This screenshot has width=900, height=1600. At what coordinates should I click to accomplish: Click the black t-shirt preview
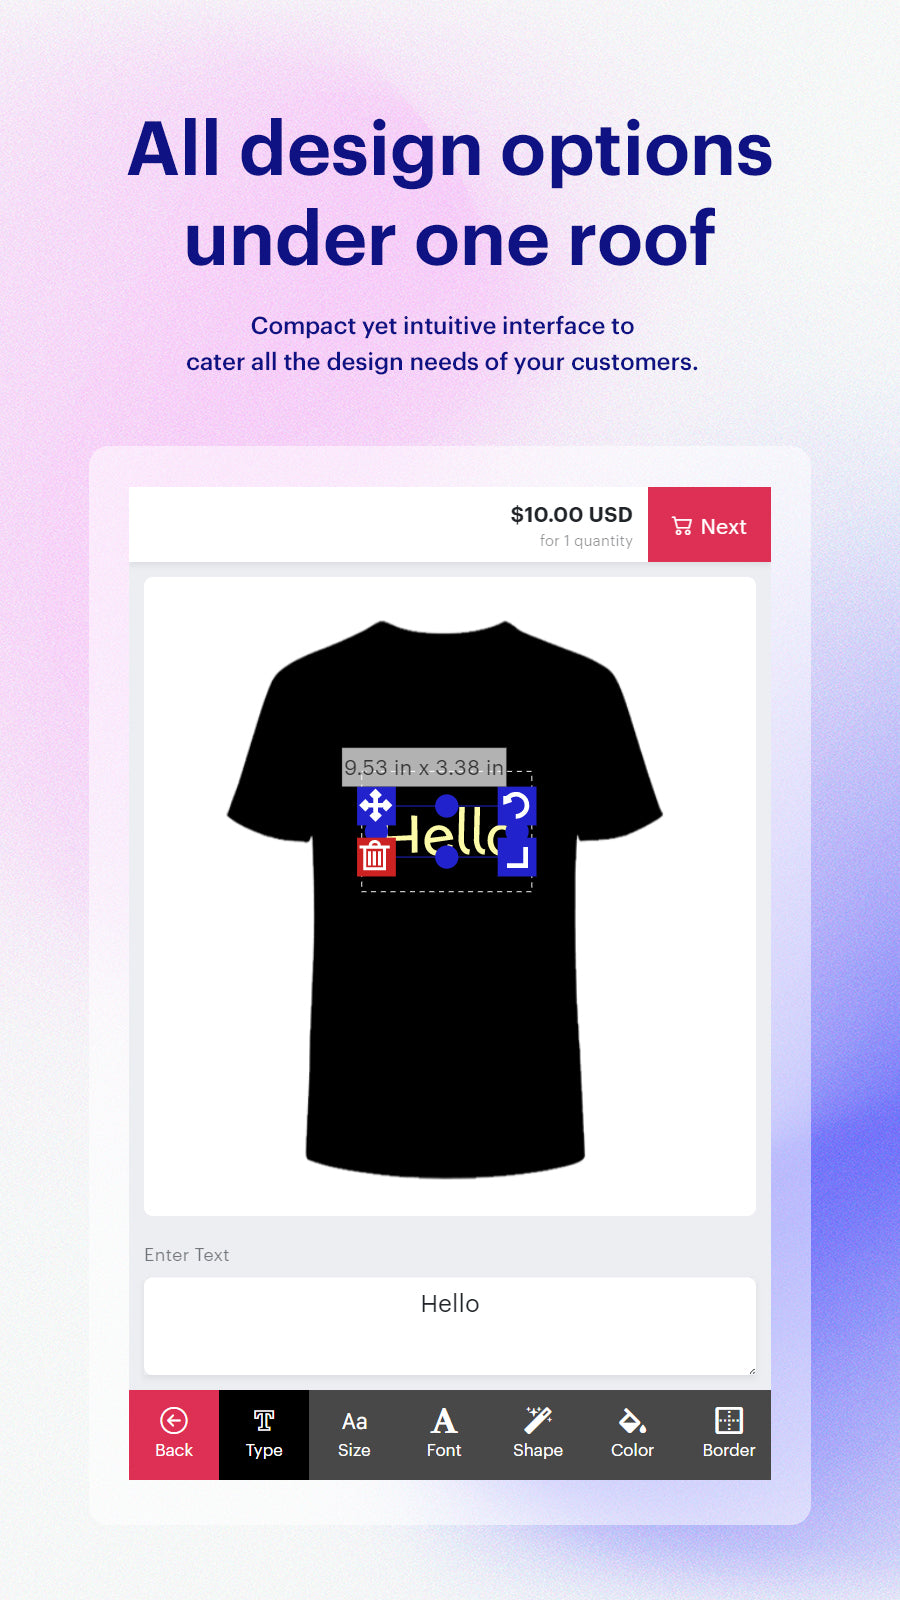pyautogui.click(x=445, y=1000)
